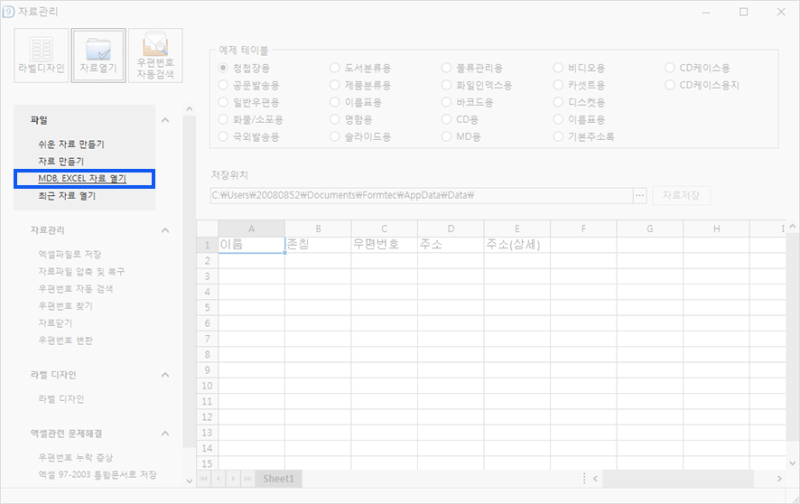The width and height of the screenshot is (800, 504).
Task: Click the 자료저장 button
Action: pyautogui.click(x=681, y=195)
